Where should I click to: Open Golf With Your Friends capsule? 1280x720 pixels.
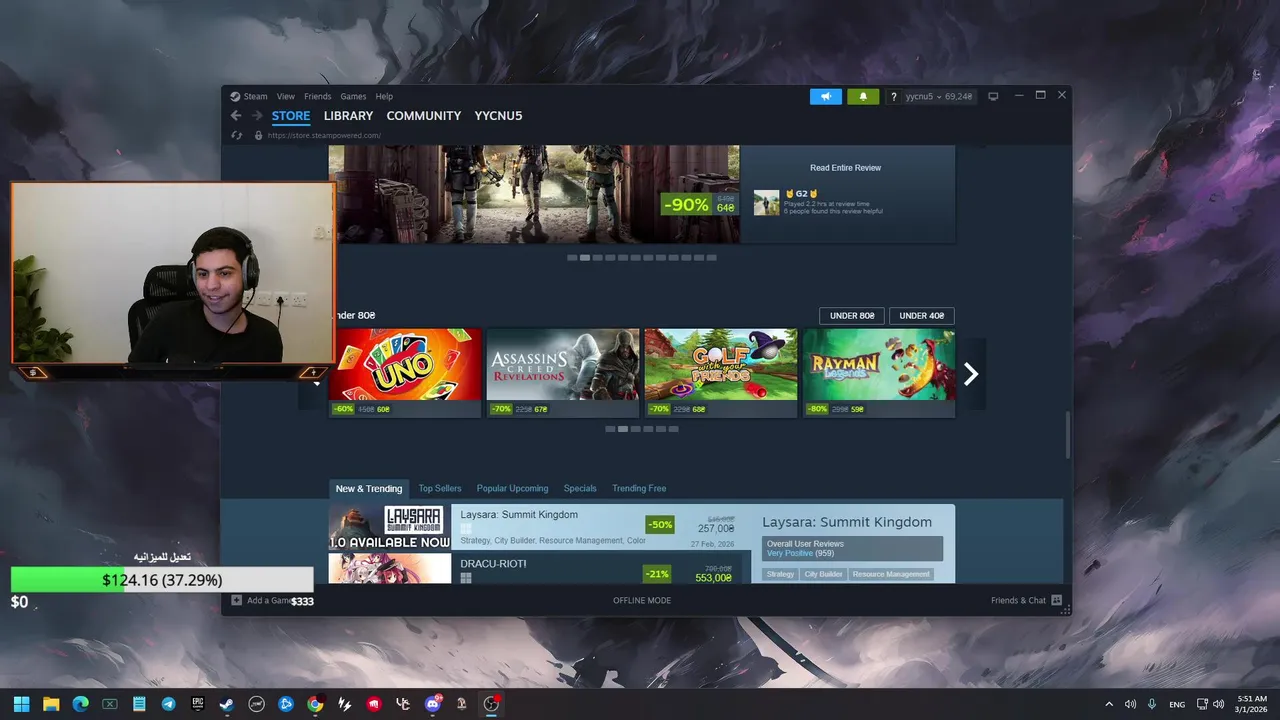[x=721, y=373]
